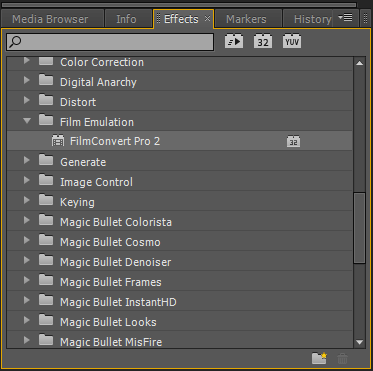Viewport: 373px width, 371px height.
Task: Expand the Distort folder
Action: pyautogui.click(x=27, y=101)
